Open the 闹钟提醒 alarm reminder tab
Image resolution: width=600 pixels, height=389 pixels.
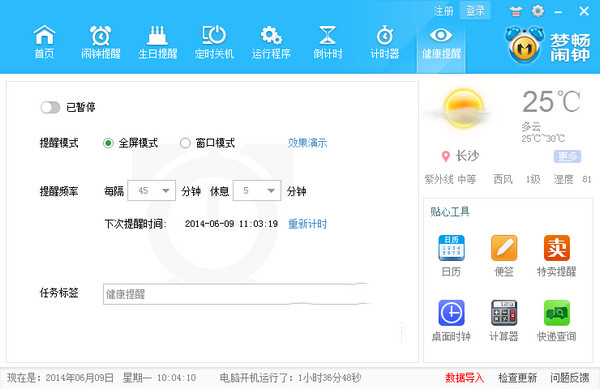(x=101, y=42)
